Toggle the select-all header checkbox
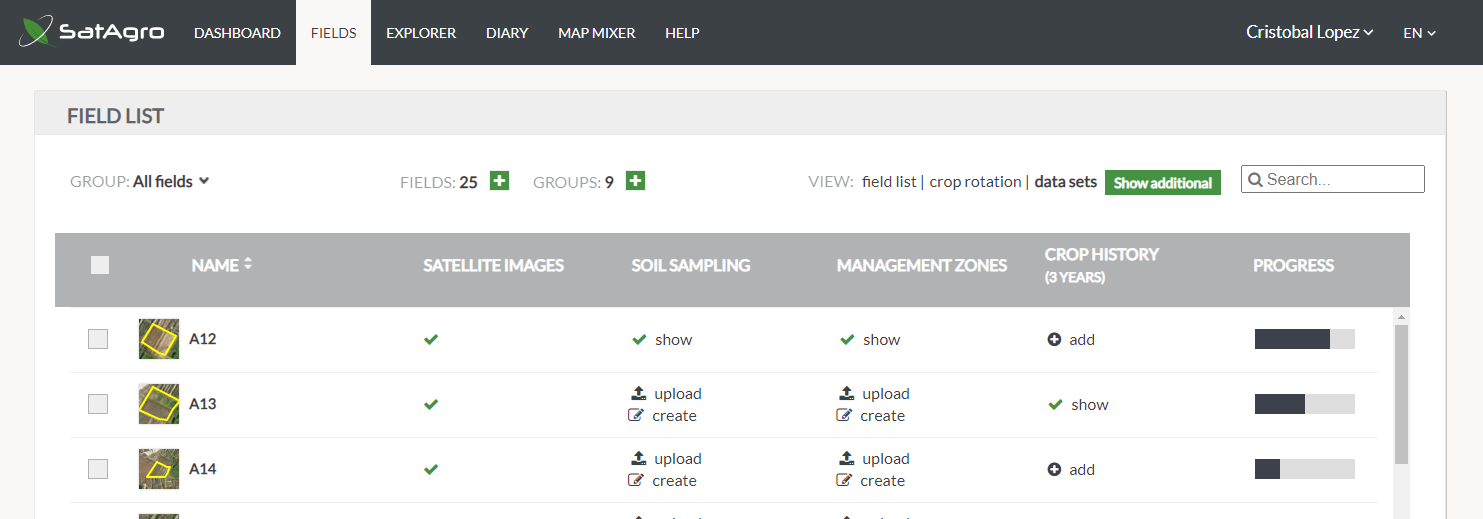The width and height of the screenshot is (1483, 519). pos(100,265)
